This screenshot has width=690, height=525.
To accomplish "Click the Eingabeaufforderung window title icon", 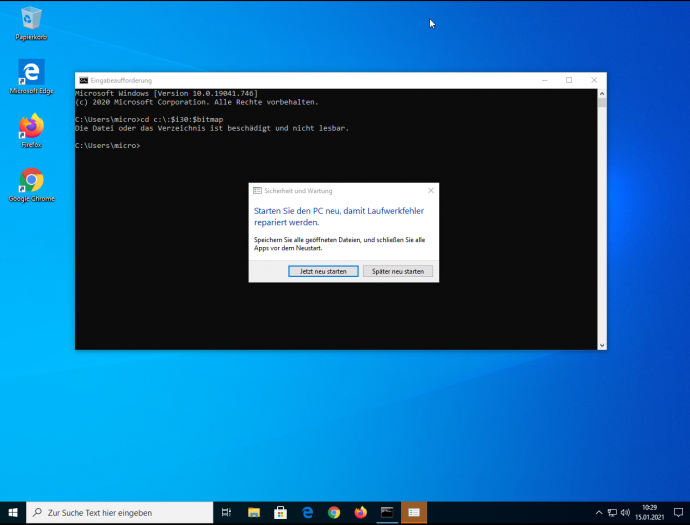I will point(84,81).
